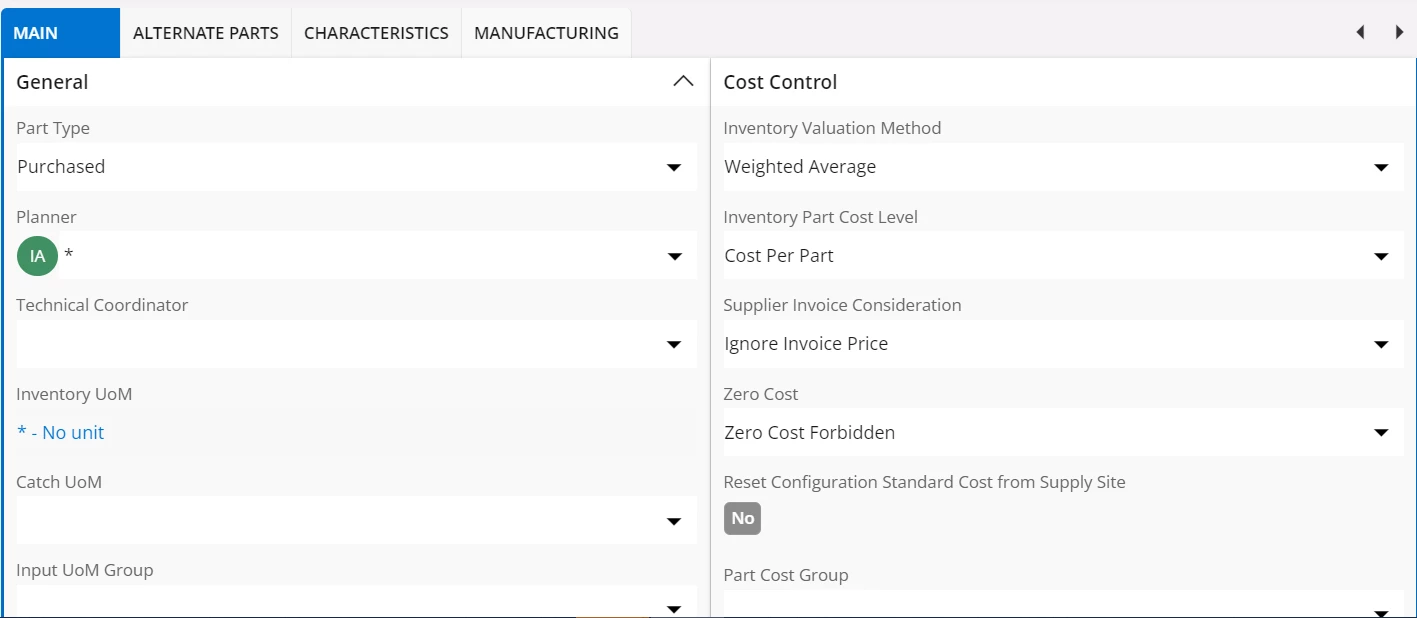The height and width of the screenshot is (618, 1417).
Task: Switch to the Alternate Parts tab
Action: click(206, 33)
